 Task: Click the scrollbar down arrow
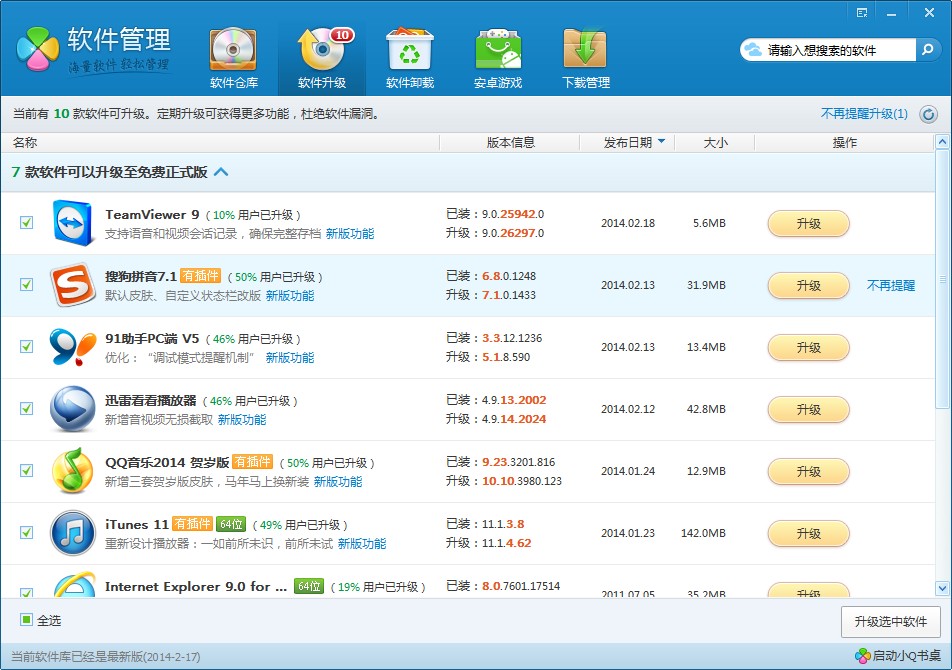pyautogui.click(x=942, y=587)
